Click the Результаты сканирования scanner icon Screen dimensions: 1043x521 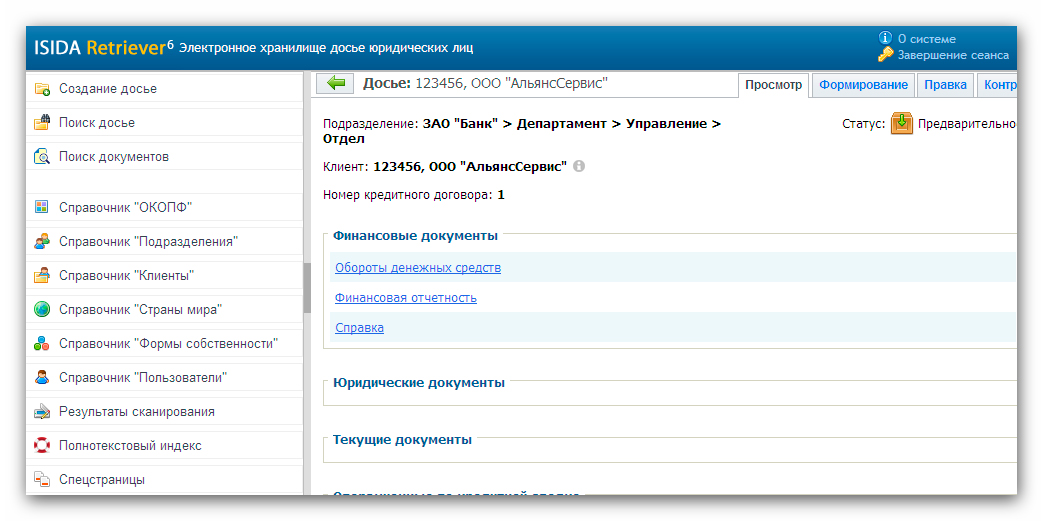[42, 411]
